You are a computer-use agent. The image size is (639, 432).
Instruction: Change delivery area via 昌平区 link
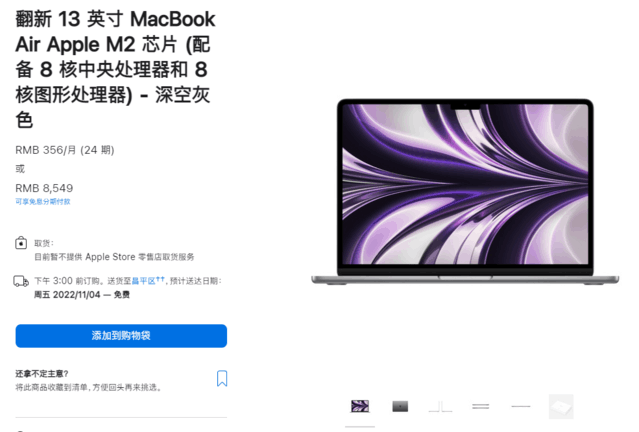[143, 281]
